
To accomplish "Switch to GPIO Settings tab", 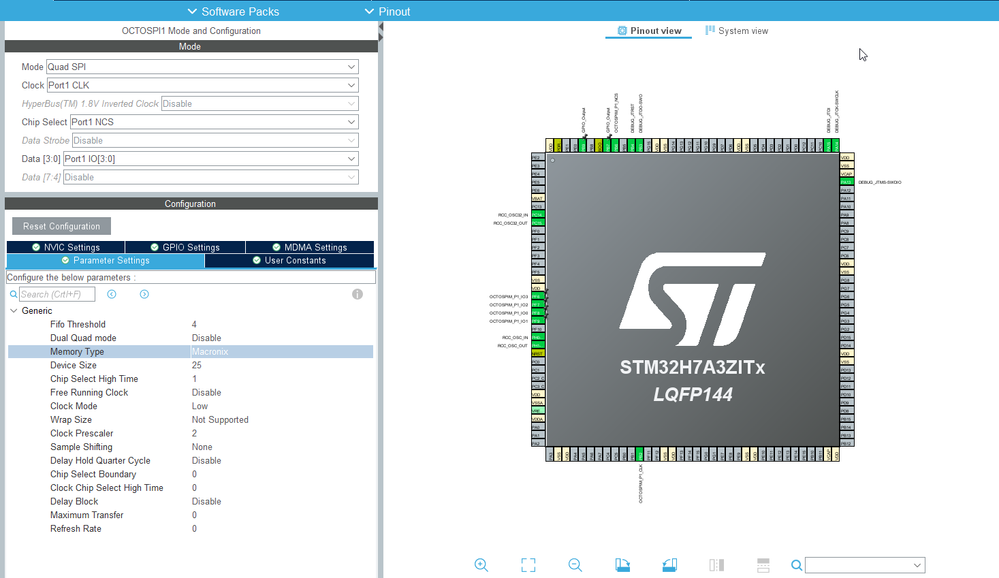I will click(185, 247).
